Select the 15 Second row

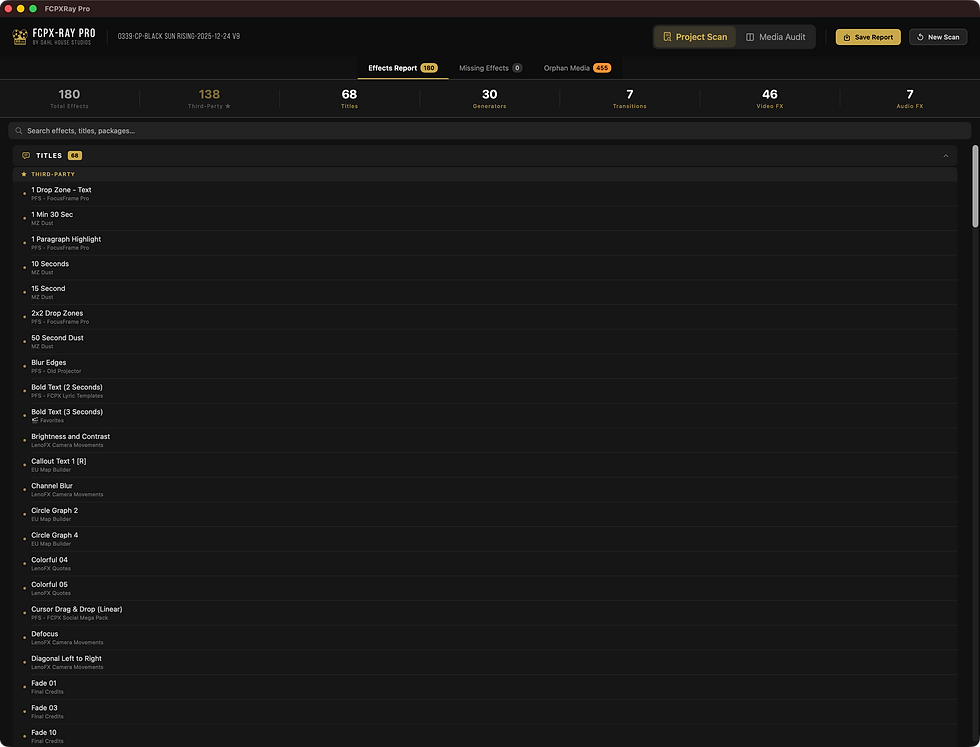[485, 293]
